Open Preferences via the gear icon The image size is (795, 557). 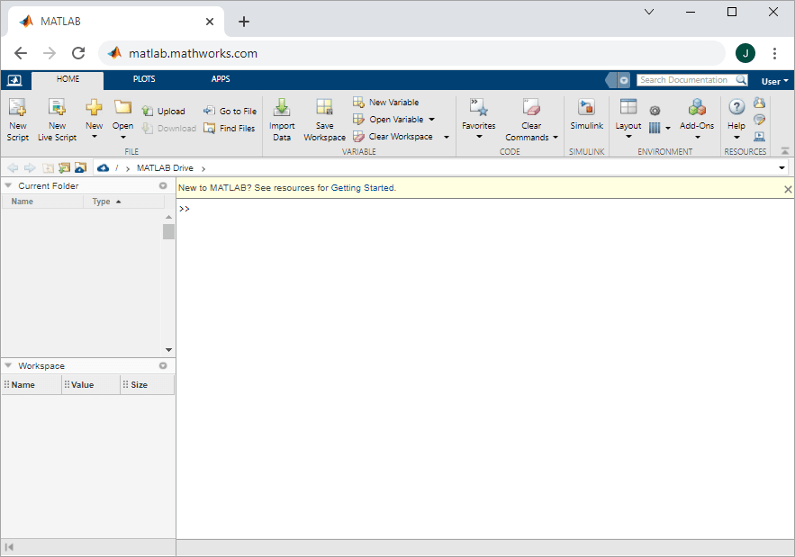655,111
